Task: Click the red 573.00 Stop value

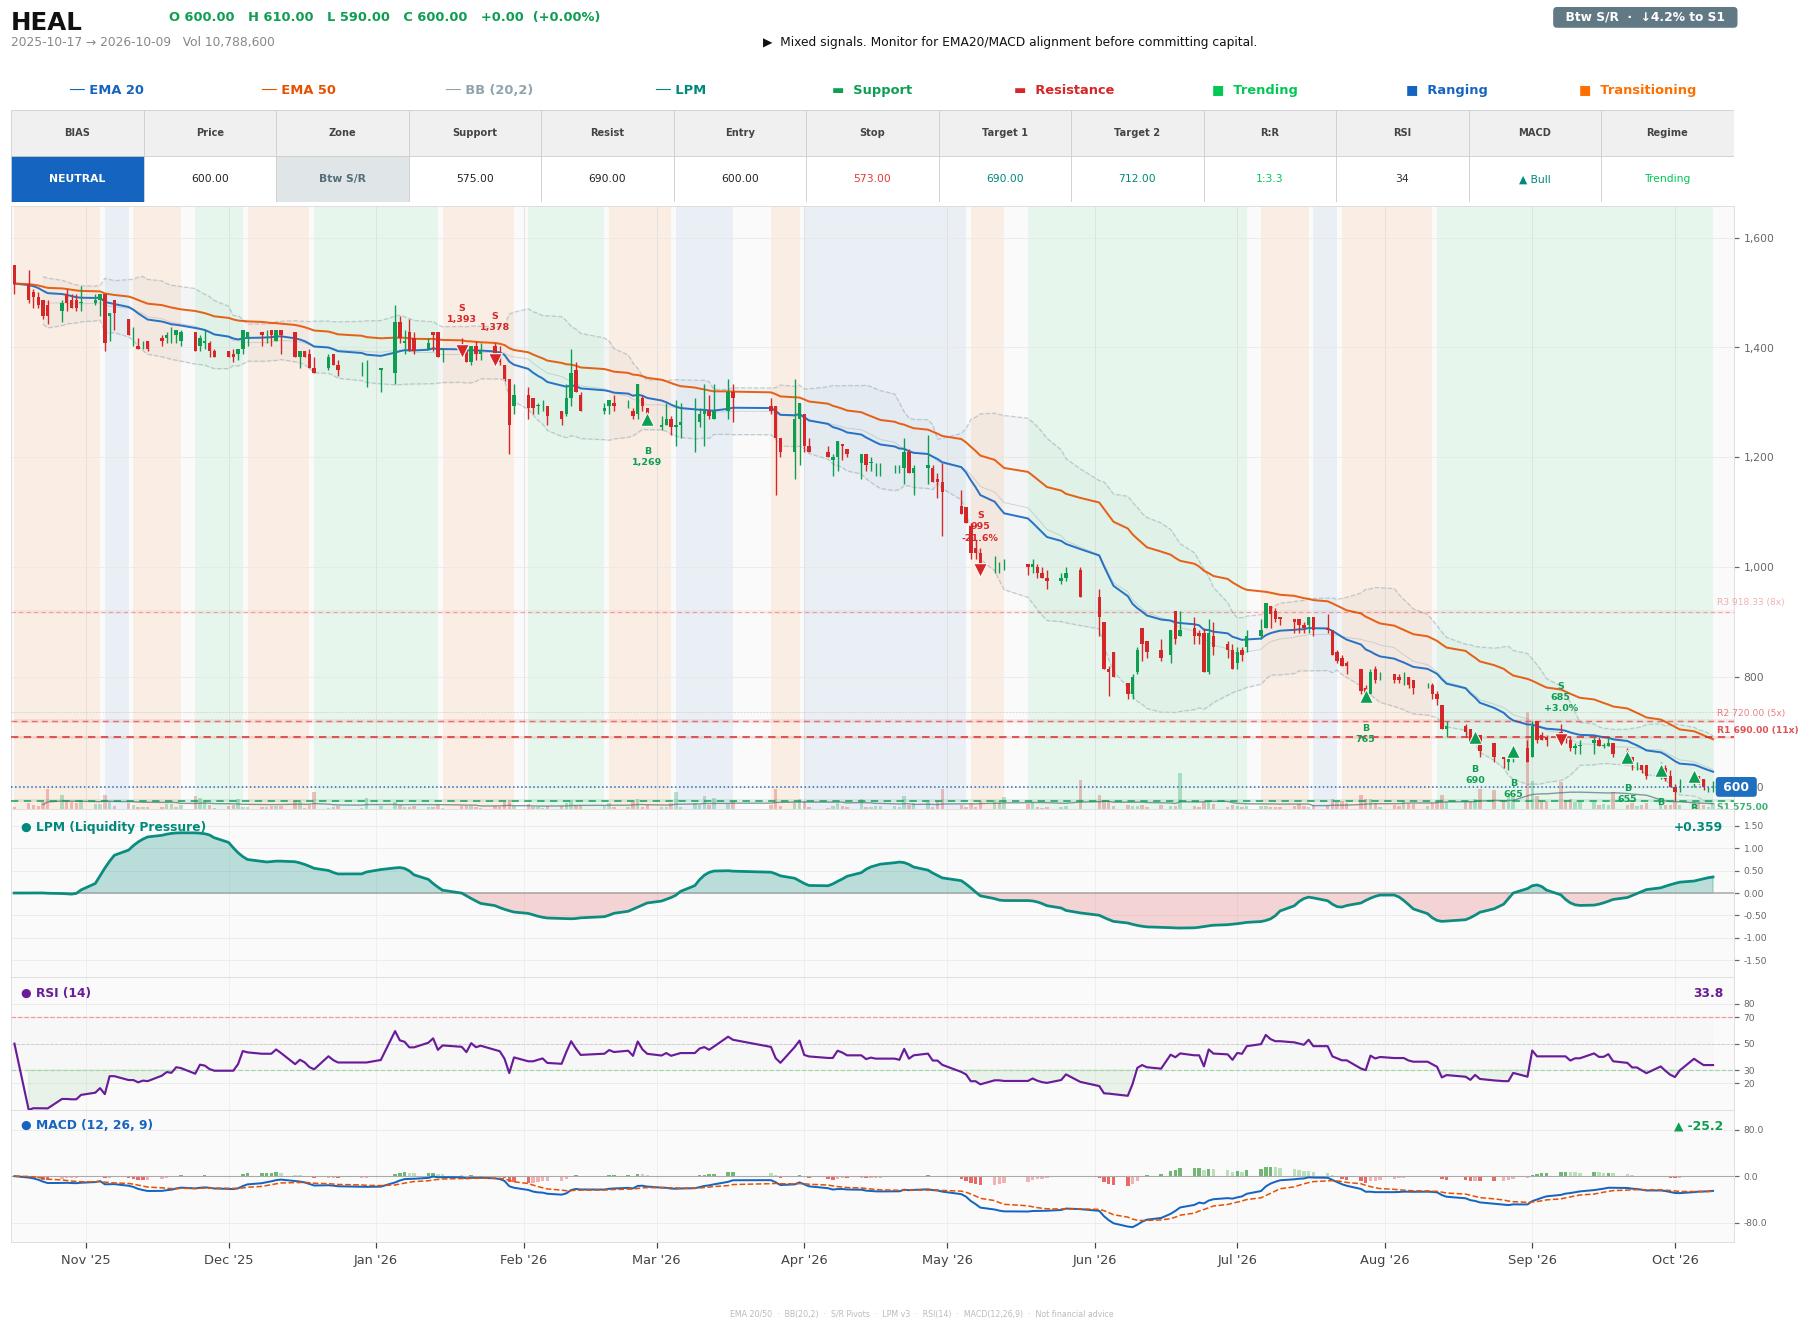Action: point(872,179)
